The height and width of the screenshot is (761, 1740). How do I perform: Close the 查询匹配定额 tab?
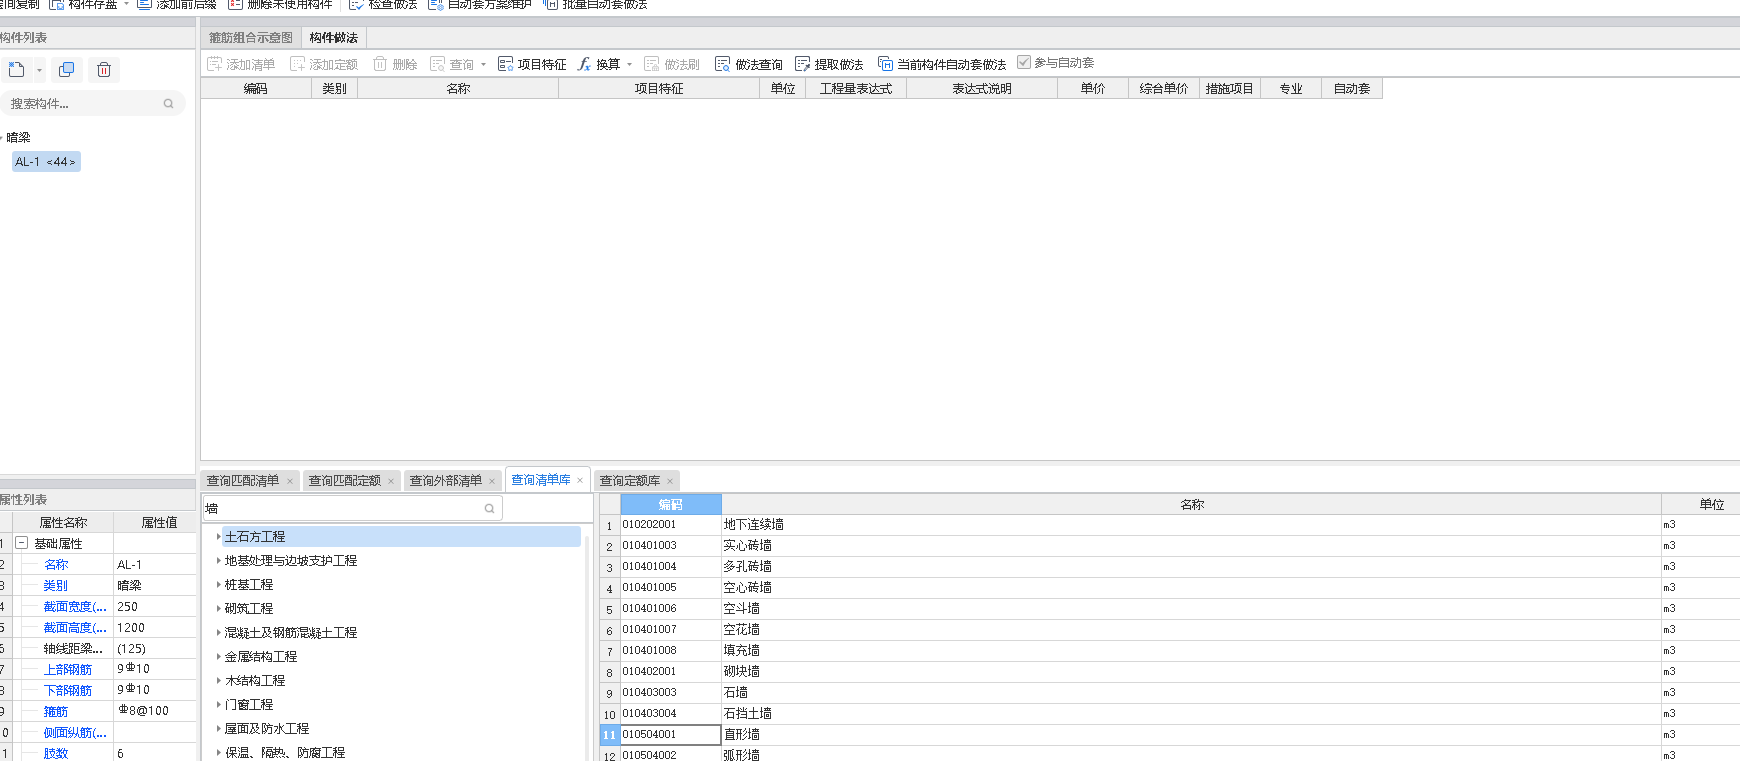(x=391, y=482)
